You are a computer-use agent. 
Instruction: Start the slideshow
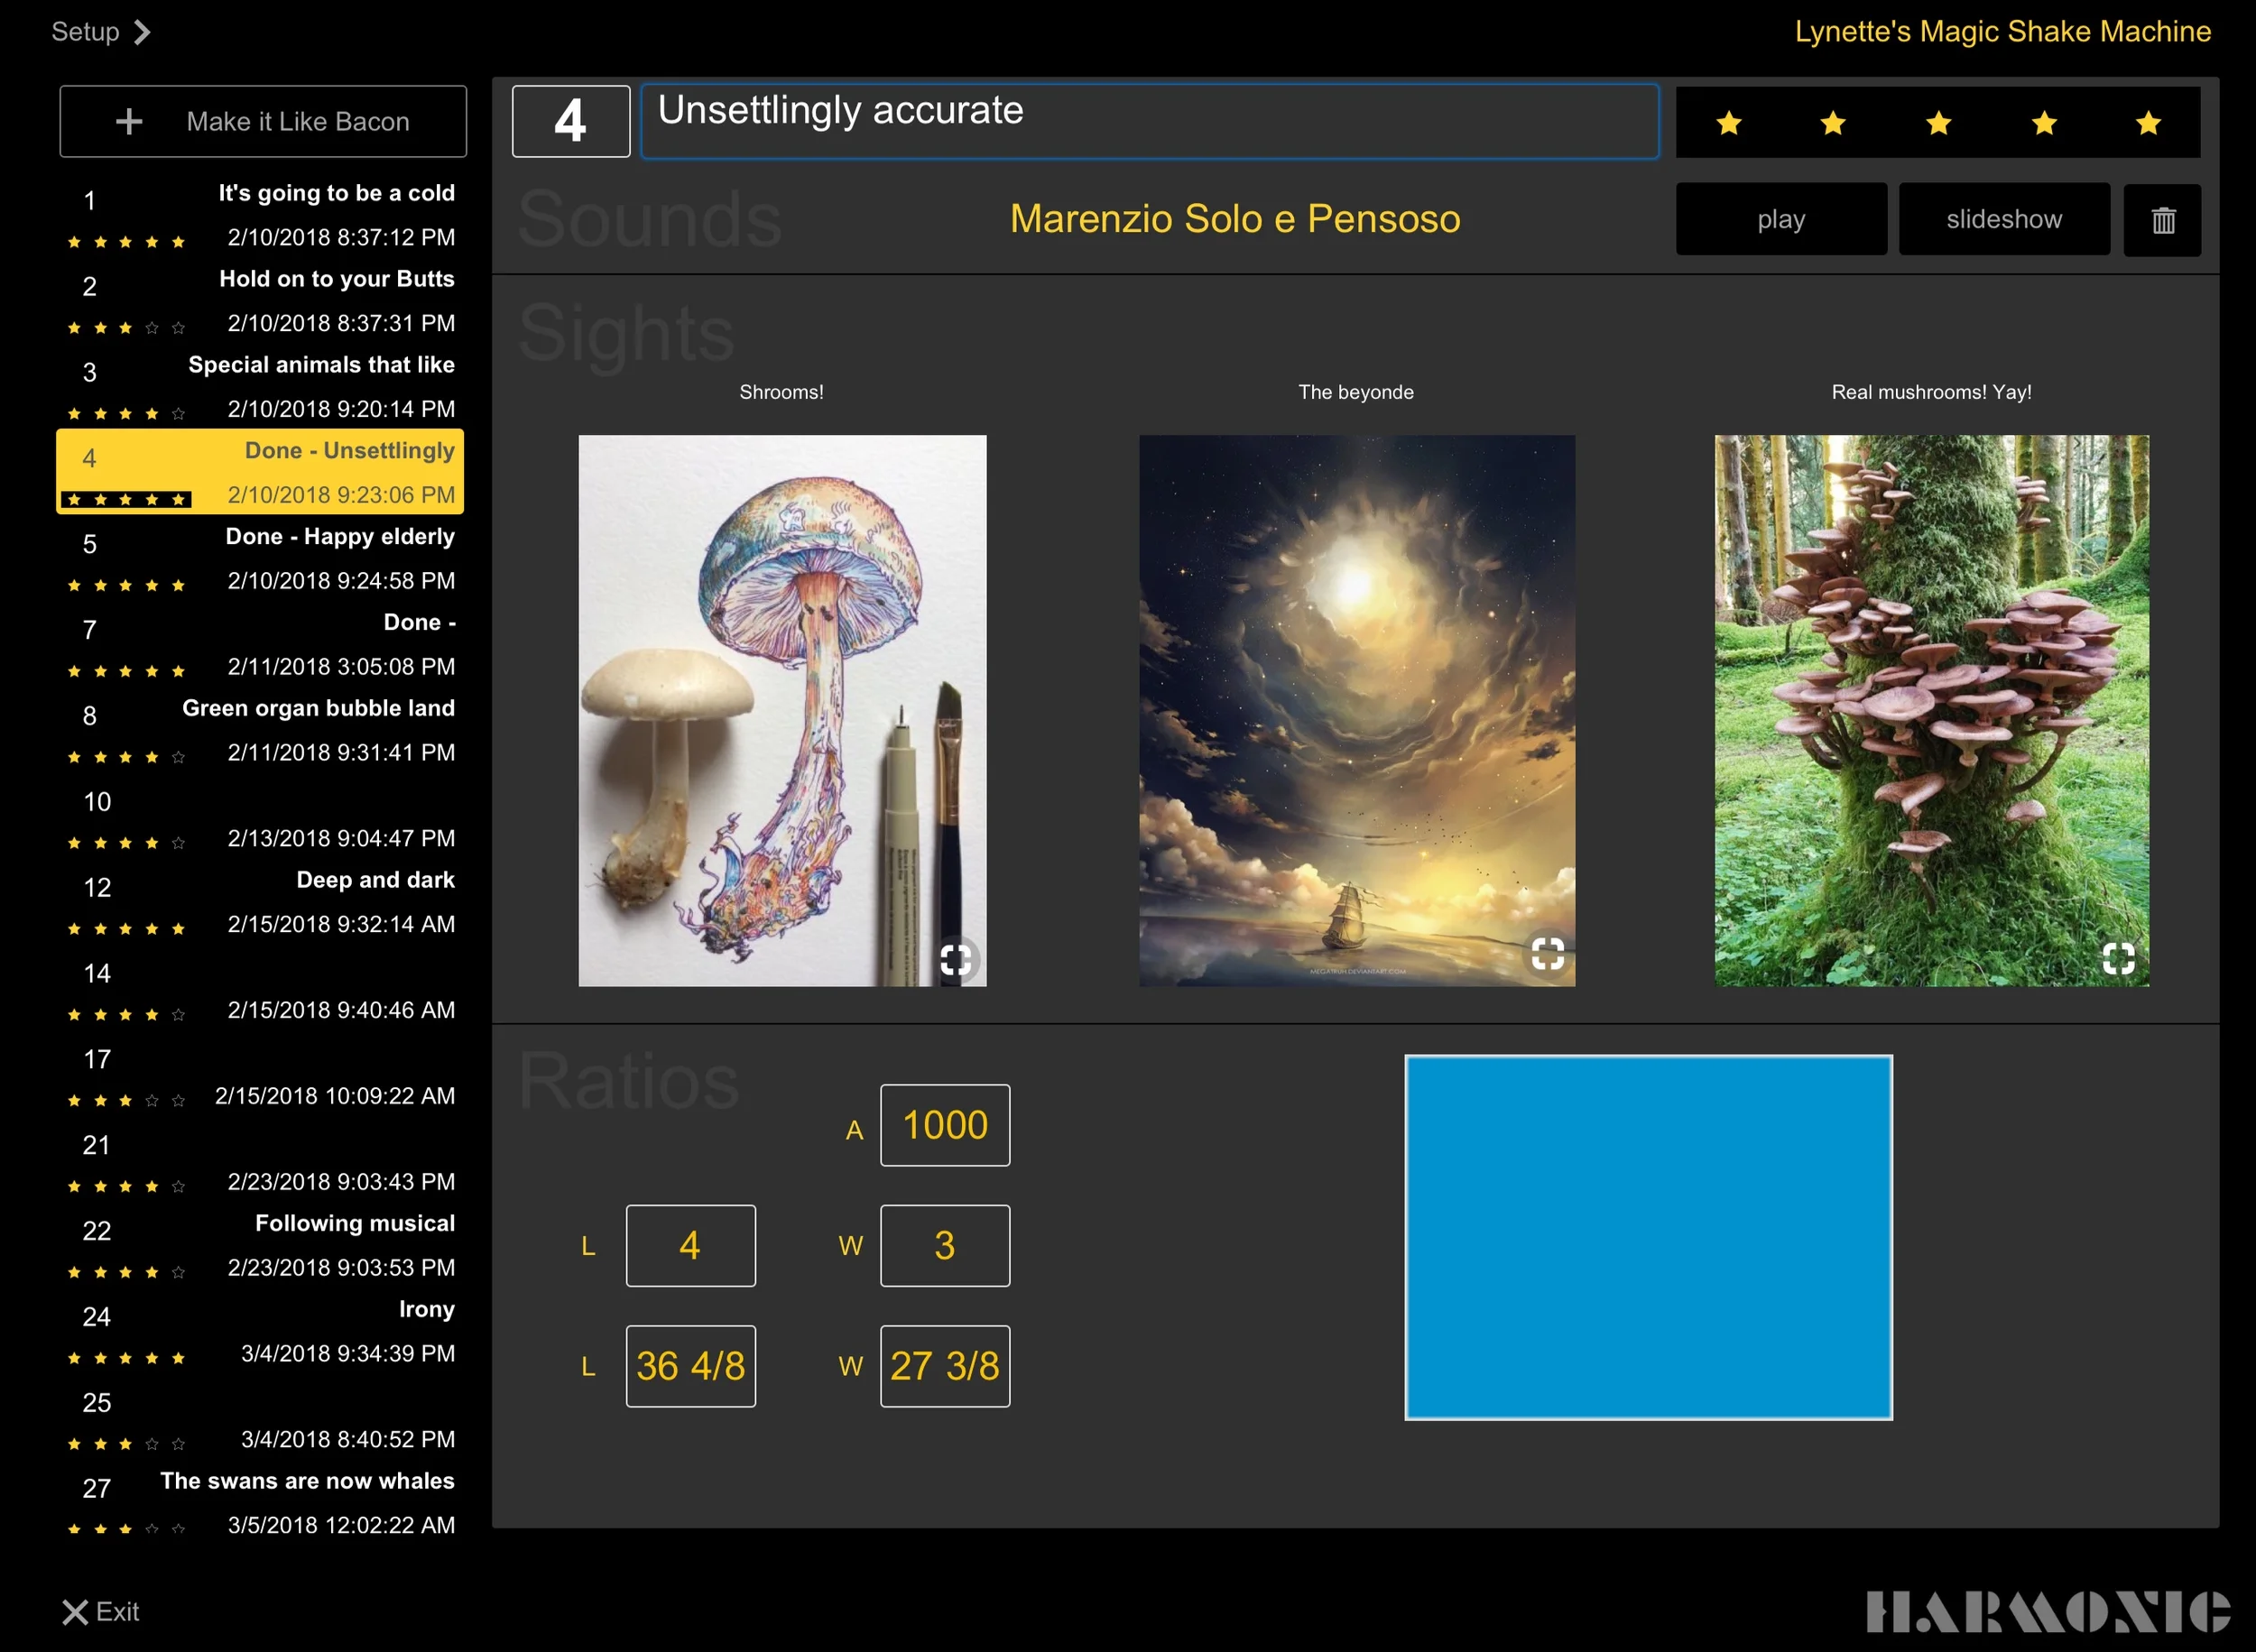tap(2003, 220)
